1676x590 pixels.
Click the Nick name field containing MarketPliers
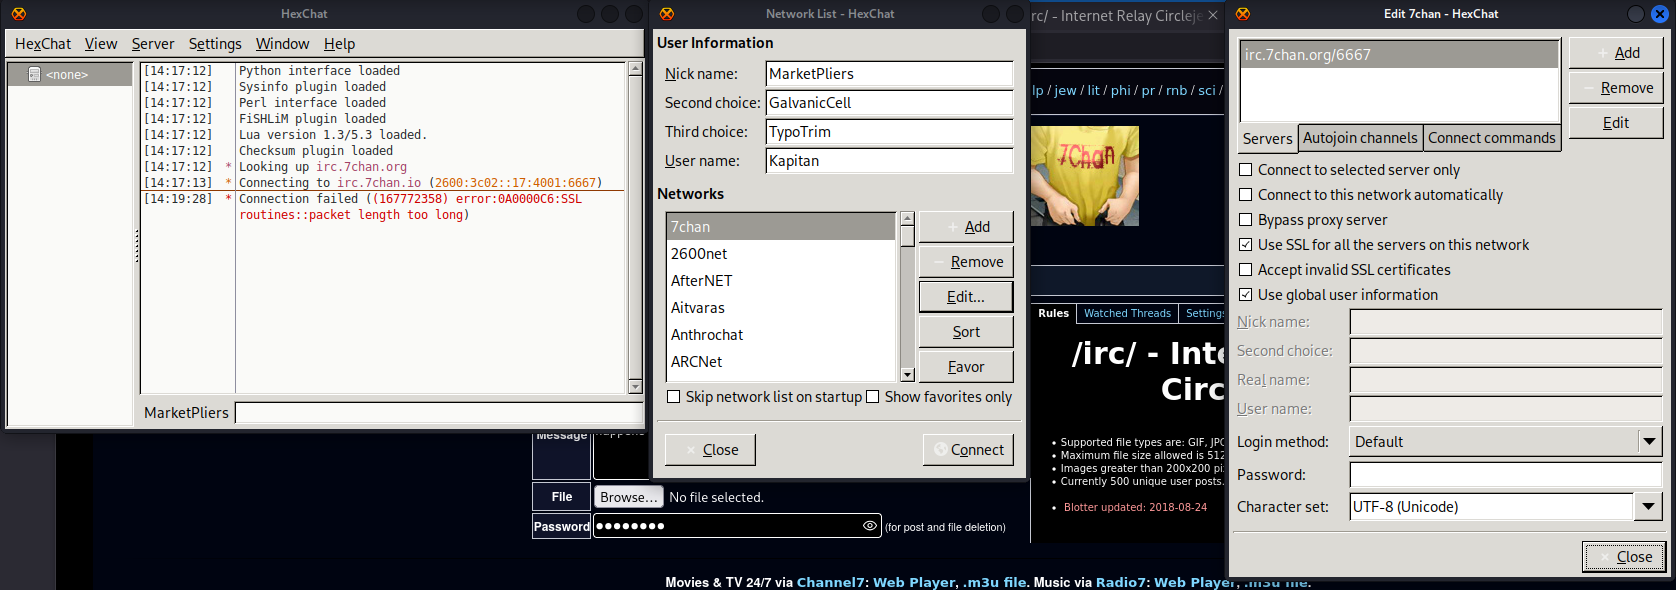(x=889, y=74)
